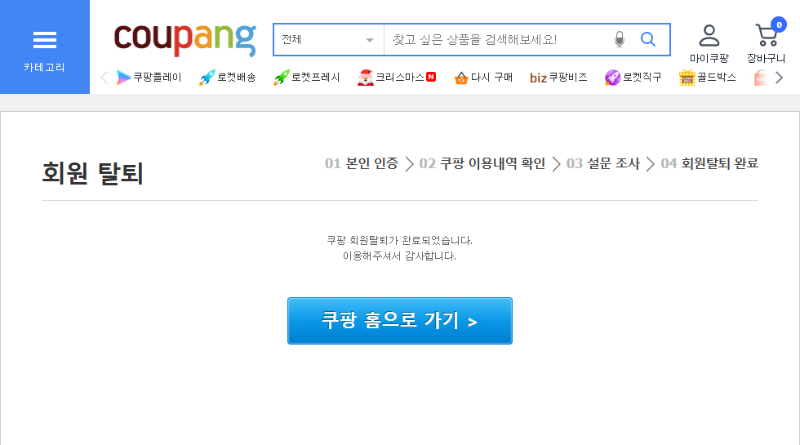The height and width of the screenshot is (445, 800).
Task: Open the 카테고리 hamburger menu
Action: (44, 47)
